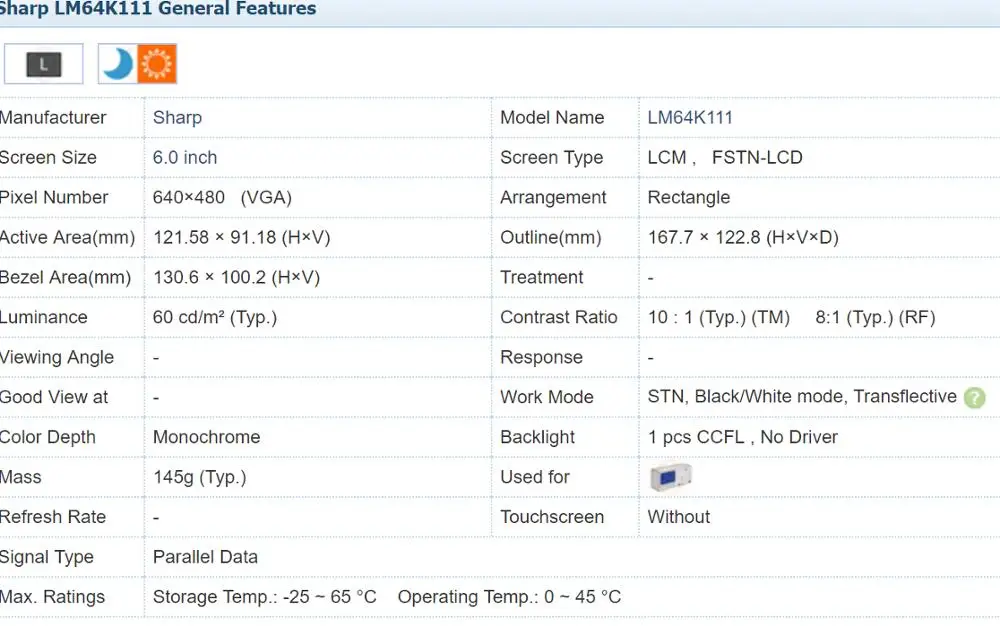Select the '8:1 (Typ.) (RF)' contrast value
This screenshot has width=1000, height=626.
coord(875,317)
